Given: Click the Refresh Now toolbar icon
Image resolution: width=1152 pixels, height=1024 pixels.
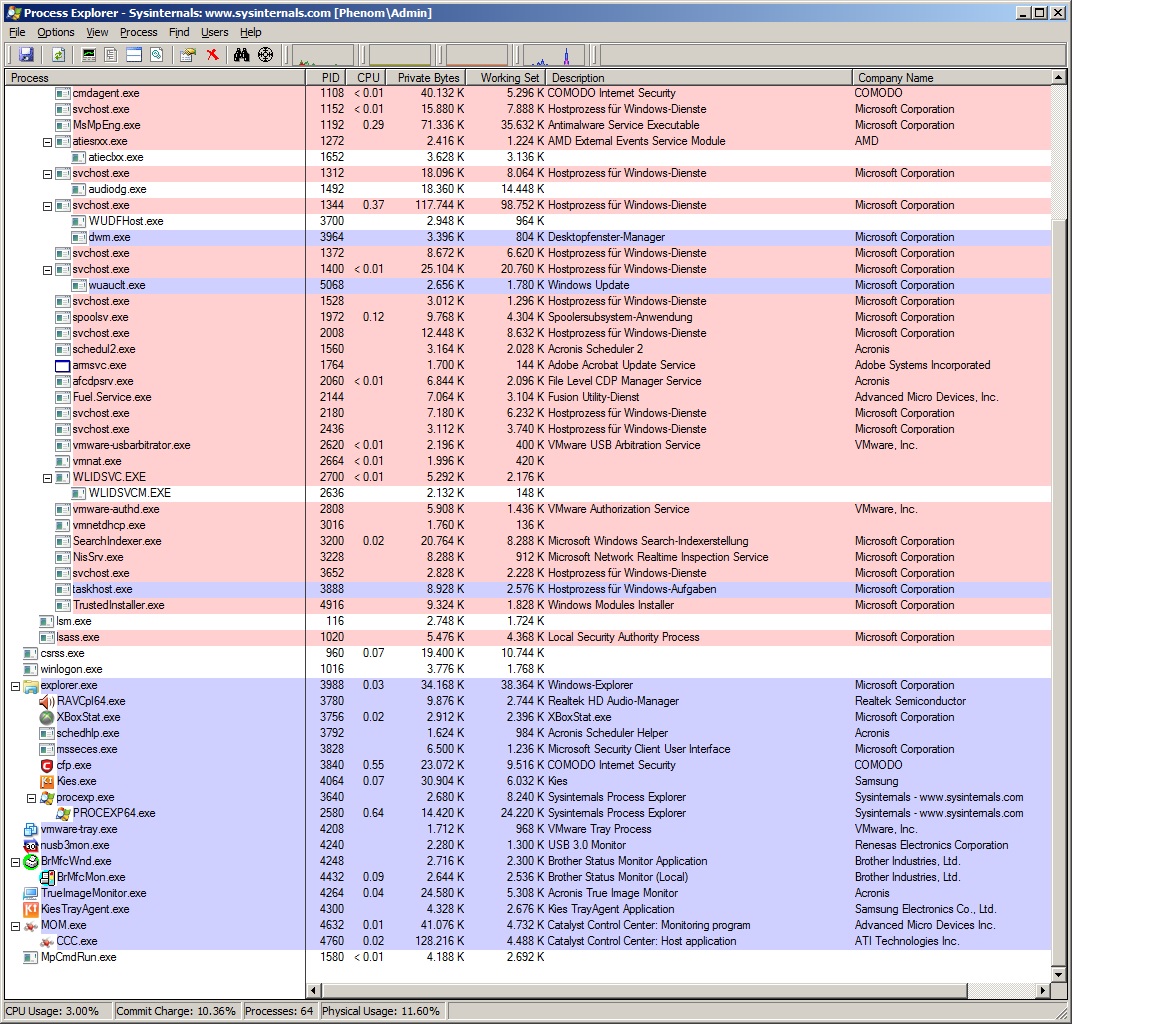Looking at the screenshot, I should click(x=59, y=55).
